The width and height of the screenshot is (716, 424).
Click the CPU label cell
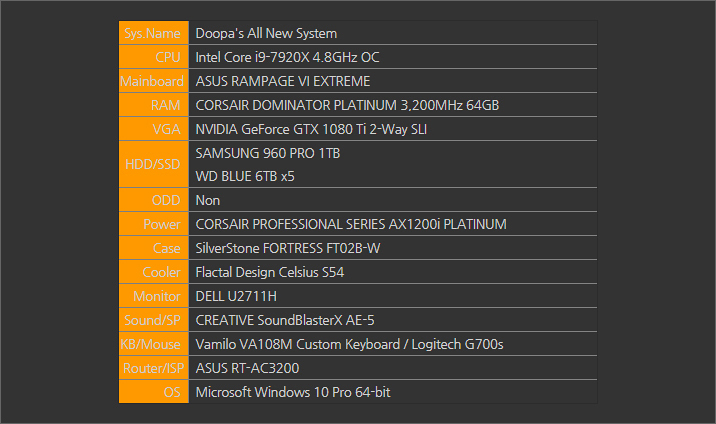[x=153, y=57]
